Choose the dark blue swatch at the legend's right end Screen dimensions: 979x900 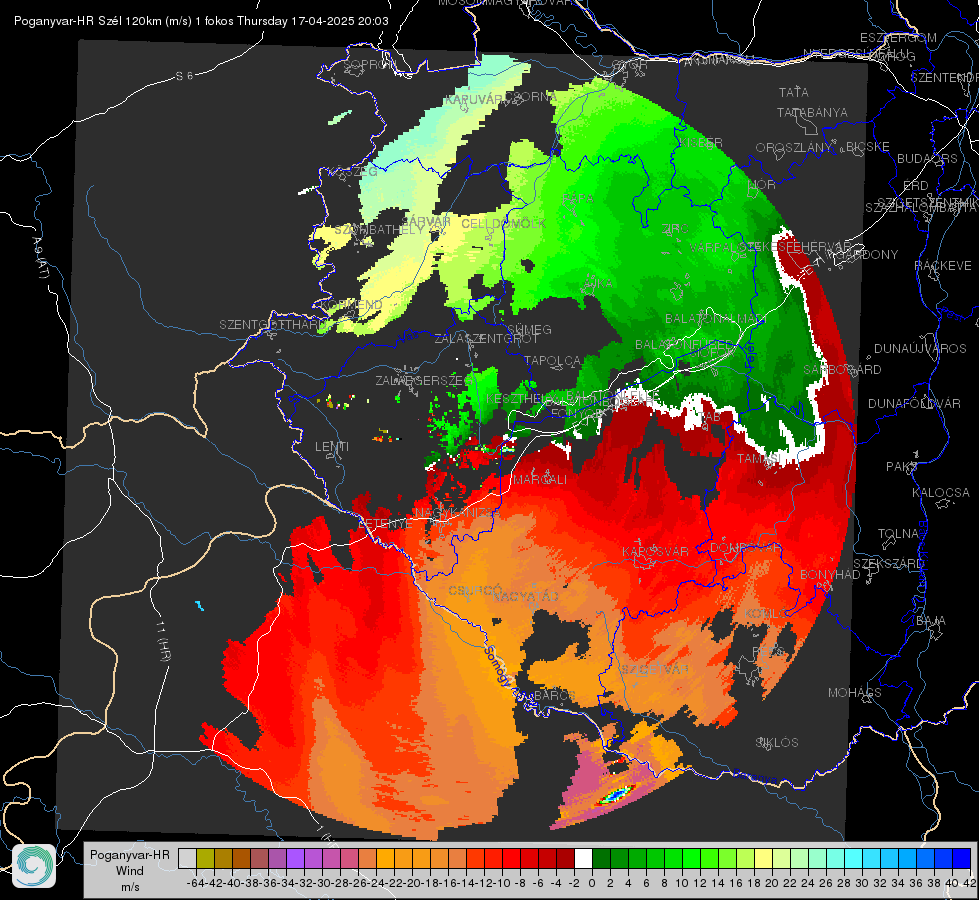(x=962, y=858)
